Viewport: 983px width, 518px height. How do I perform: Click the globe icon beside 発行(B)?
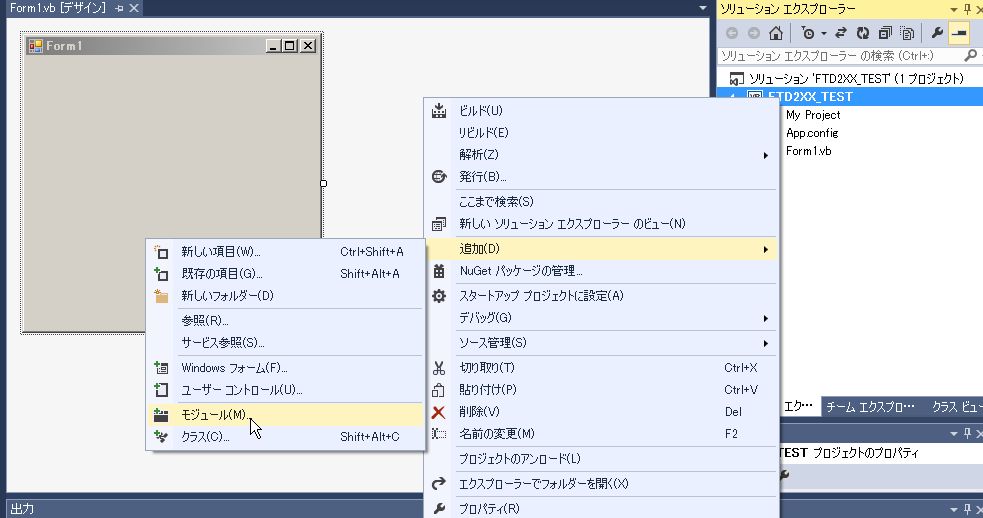click(x=439, y=177)
